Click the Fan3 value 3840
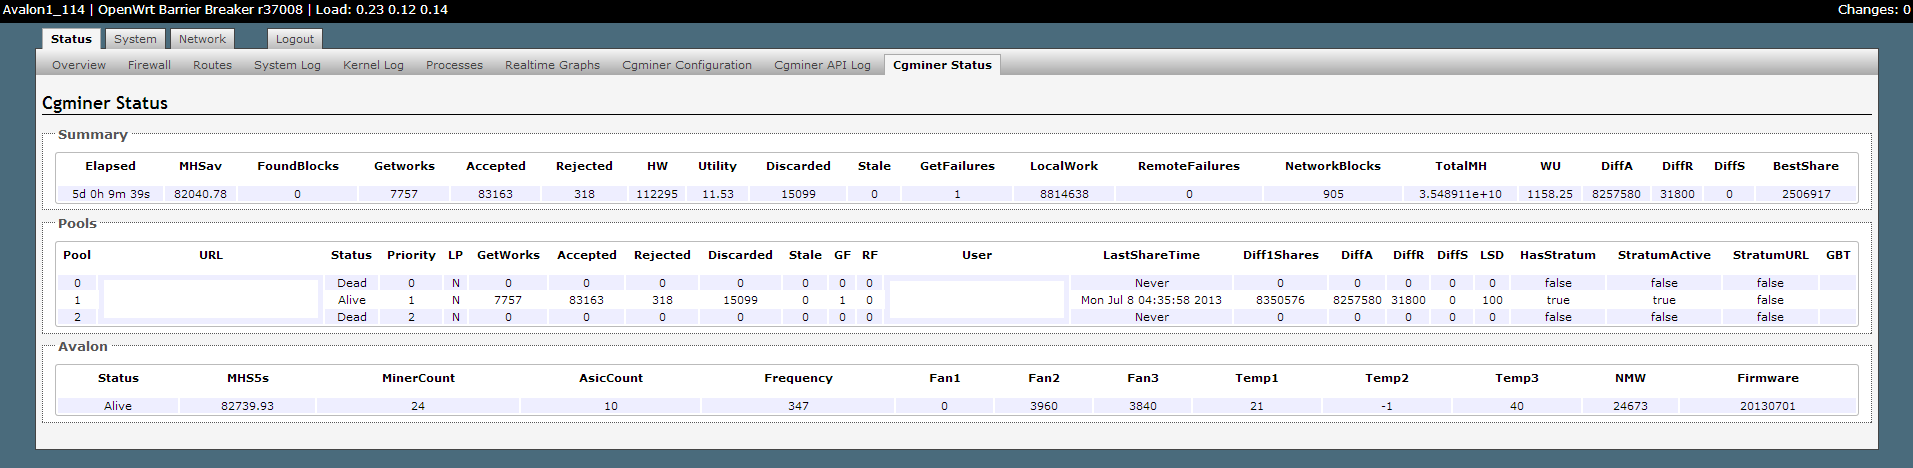 point(1143,406)
